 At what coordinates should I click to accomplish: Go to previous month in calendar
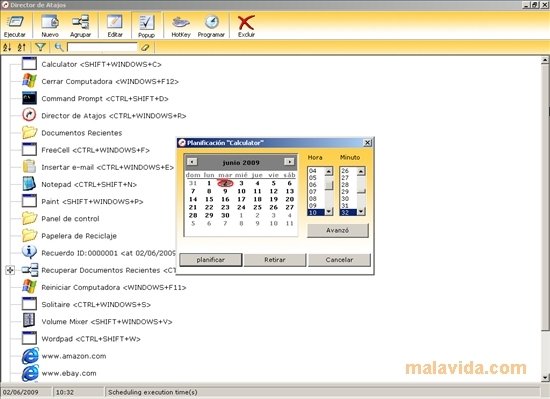coord(192,162)
